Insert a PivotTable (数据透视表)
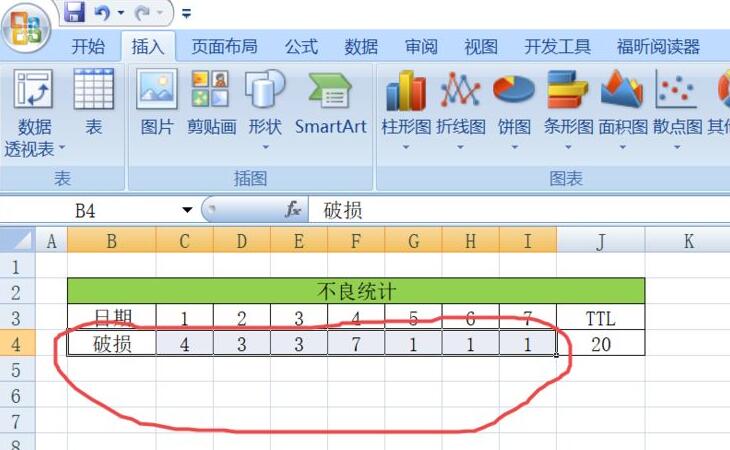The image size is (730, 450). tap(34, 114)
